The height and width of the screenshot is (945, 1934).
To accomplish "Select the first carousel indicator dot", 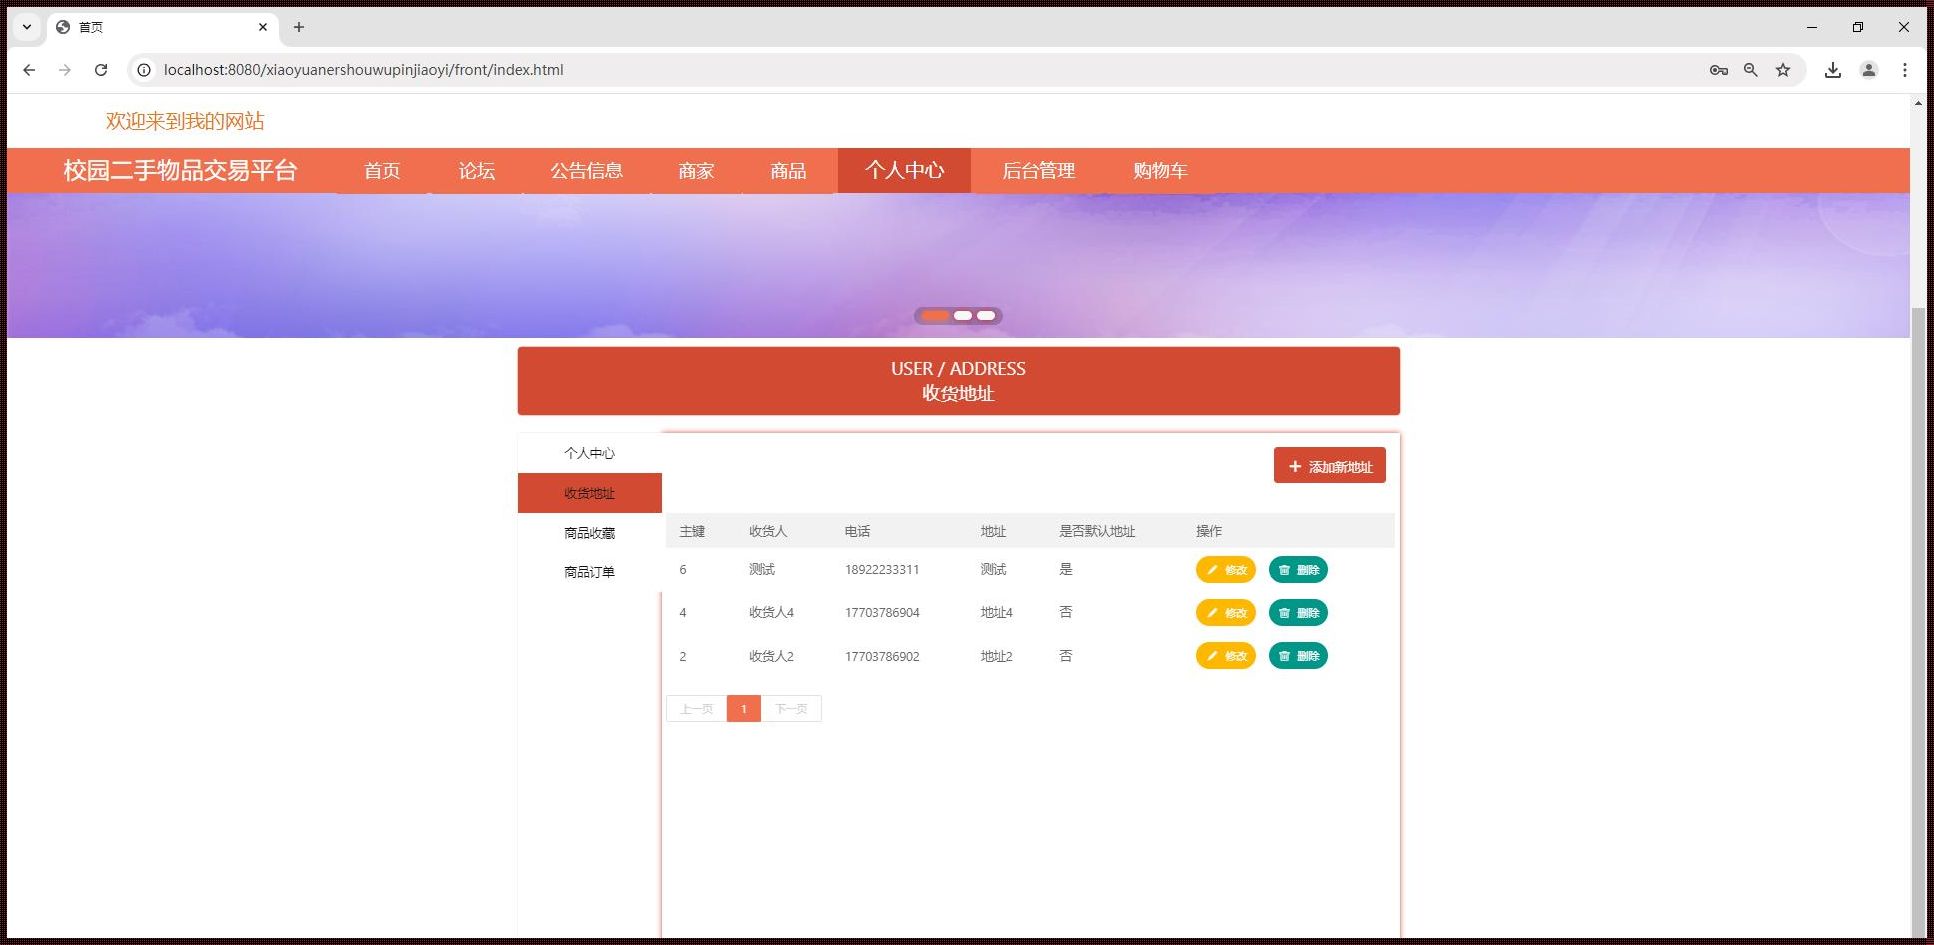I will pos(936,316).
